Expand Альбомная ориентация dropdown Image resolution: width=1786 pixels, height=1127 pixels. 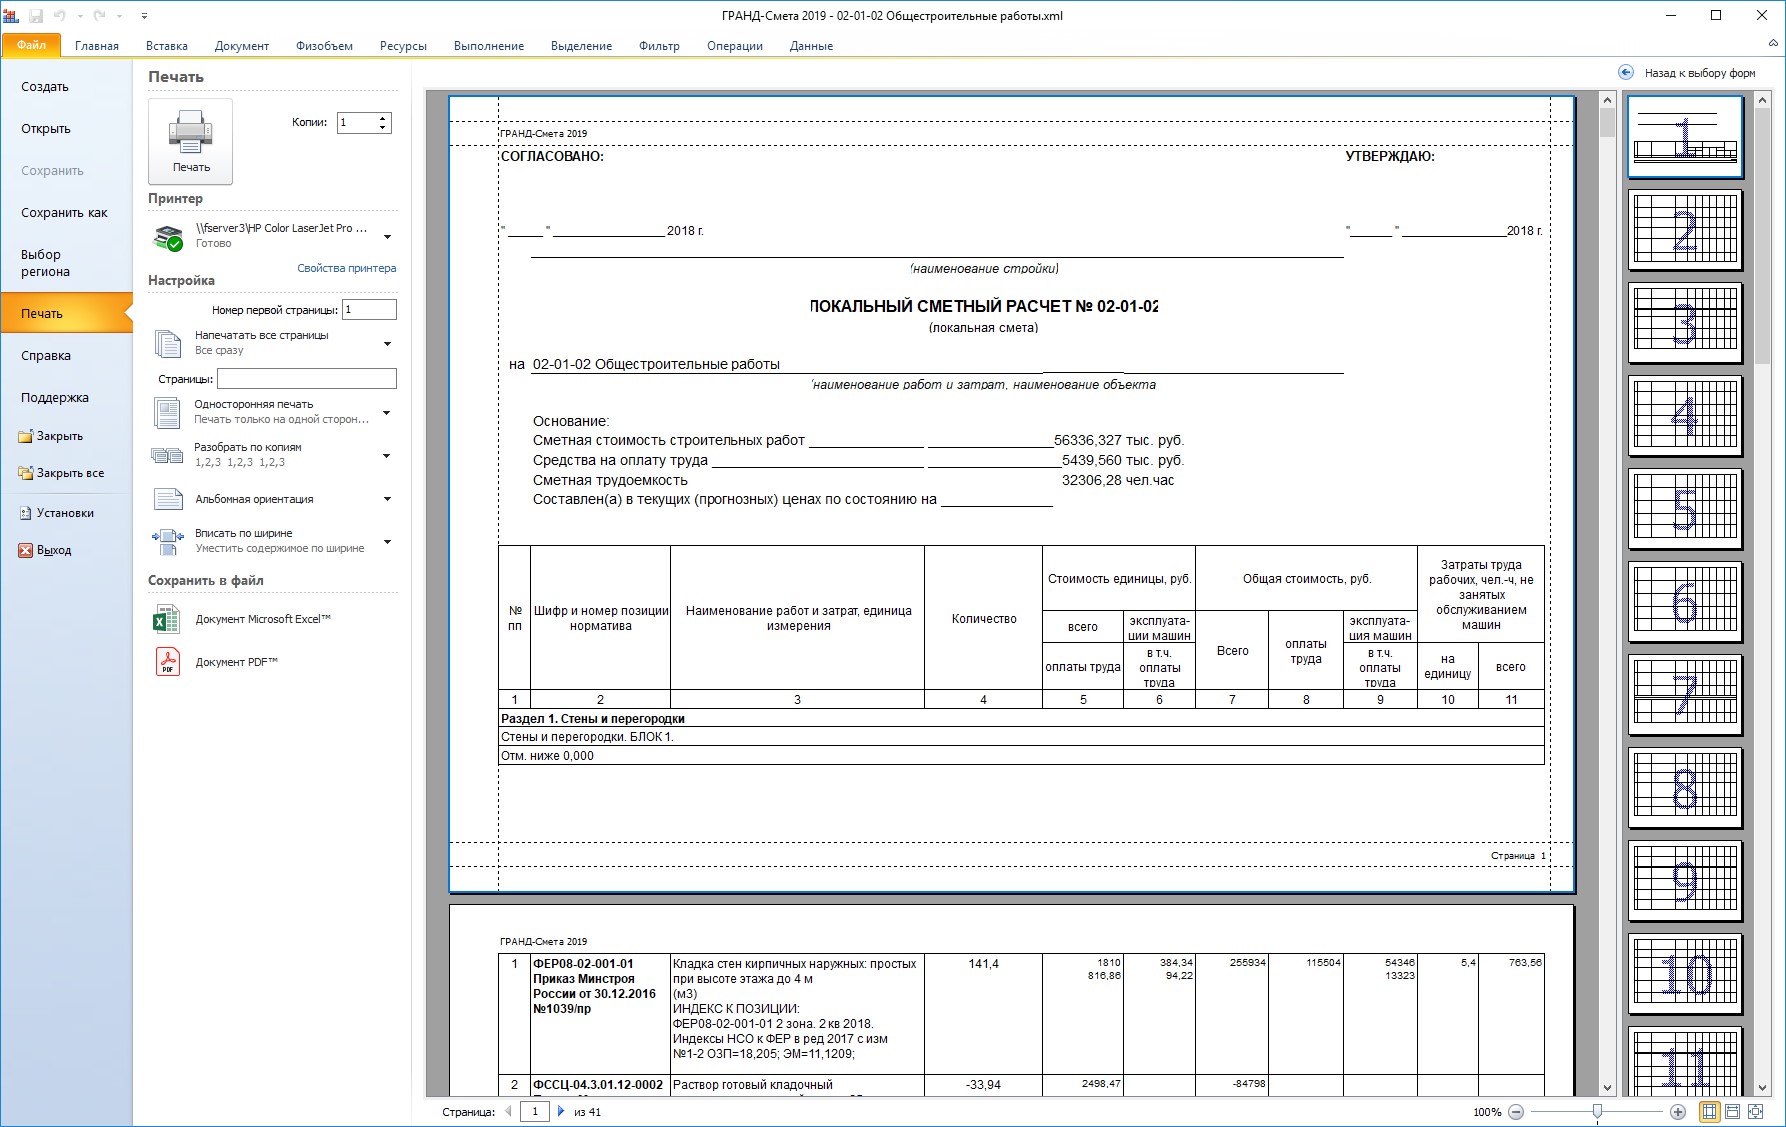coord(387,499)
